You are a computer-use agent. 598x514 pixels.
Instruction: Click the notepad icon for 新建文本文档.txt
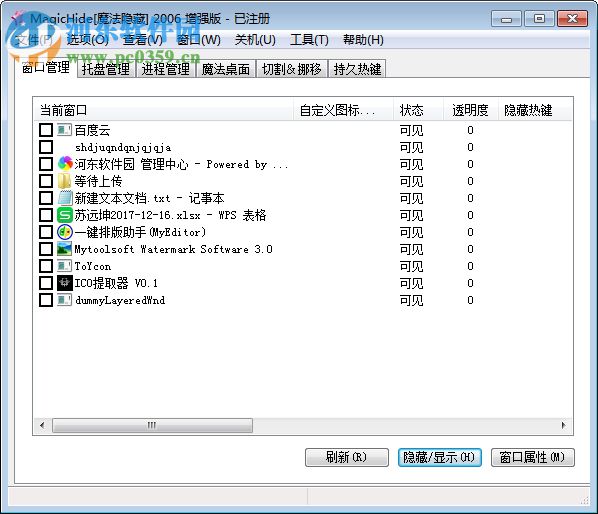tap(64, 198)
